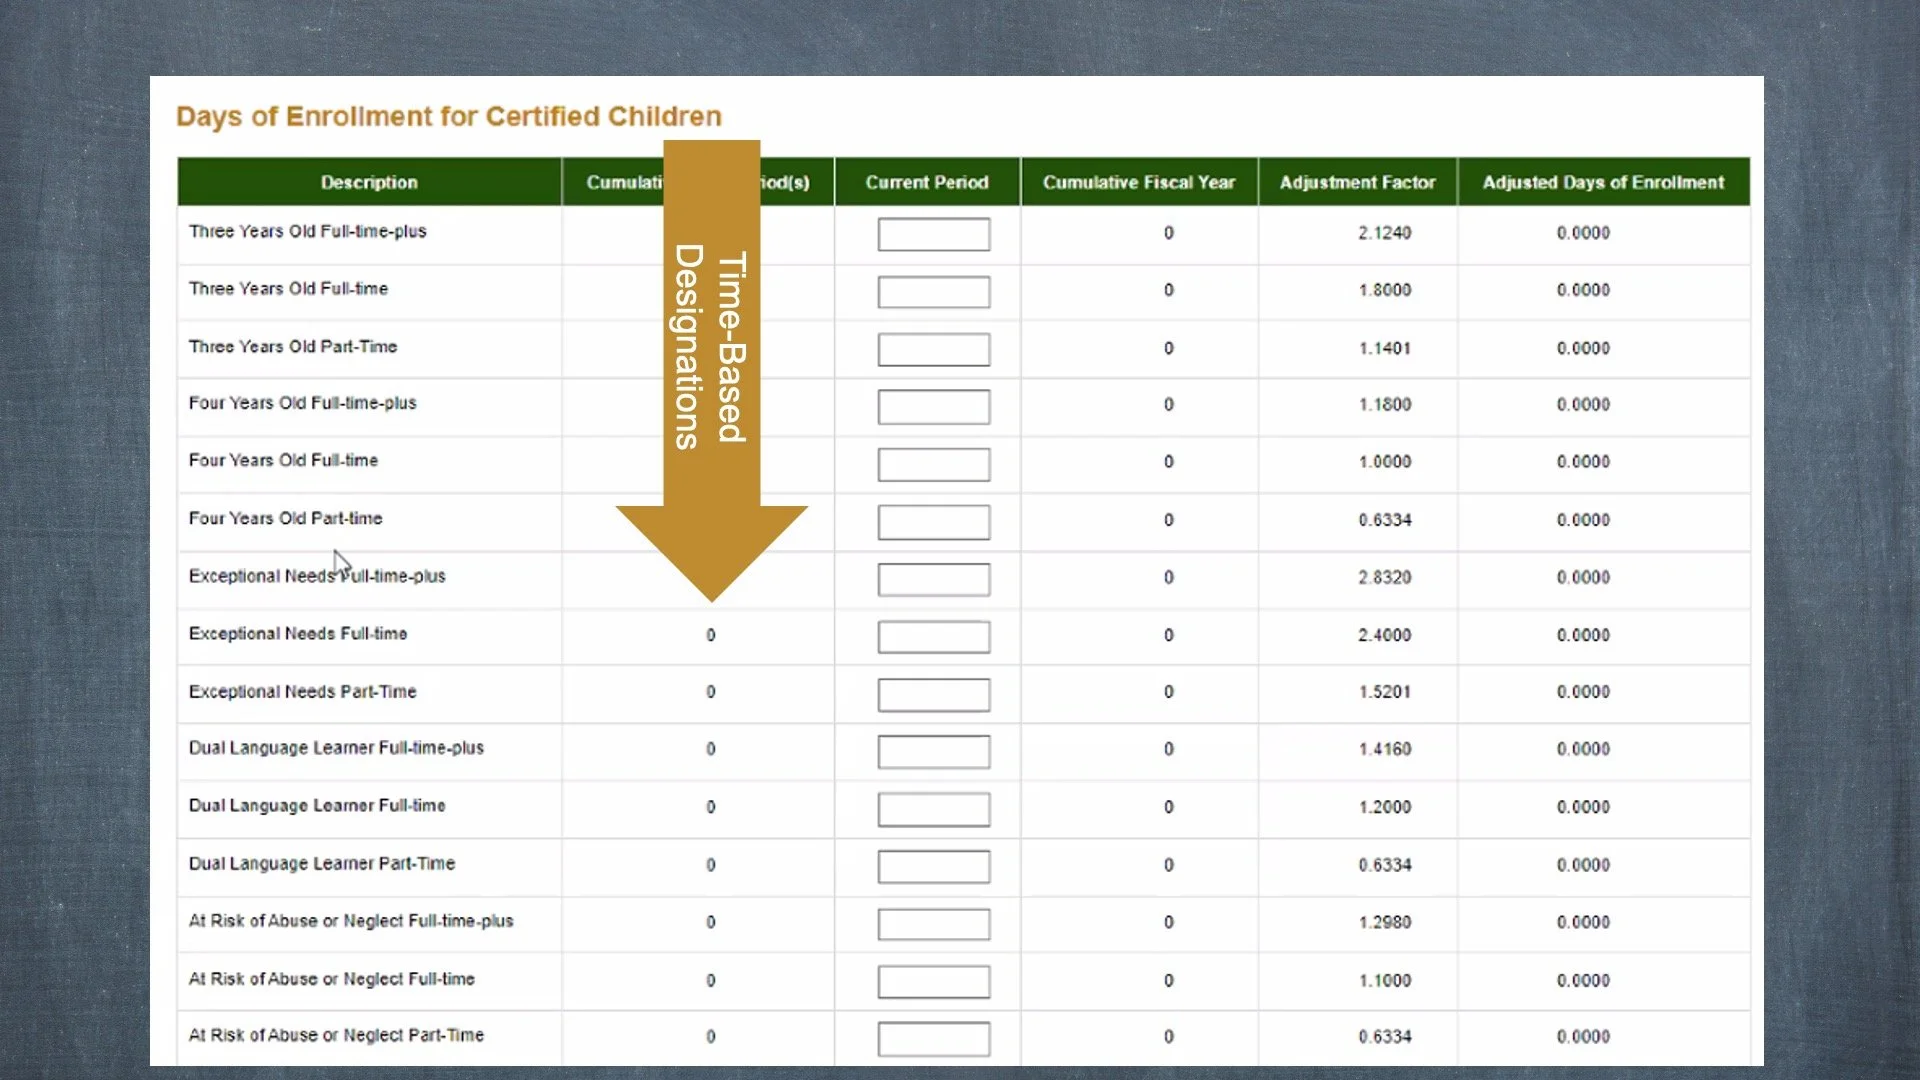Click the At Risk of Abuse or Neglect Part-Time field
The image size is (1920, 1080).
pyautogui.click(x=932, y=1039)
